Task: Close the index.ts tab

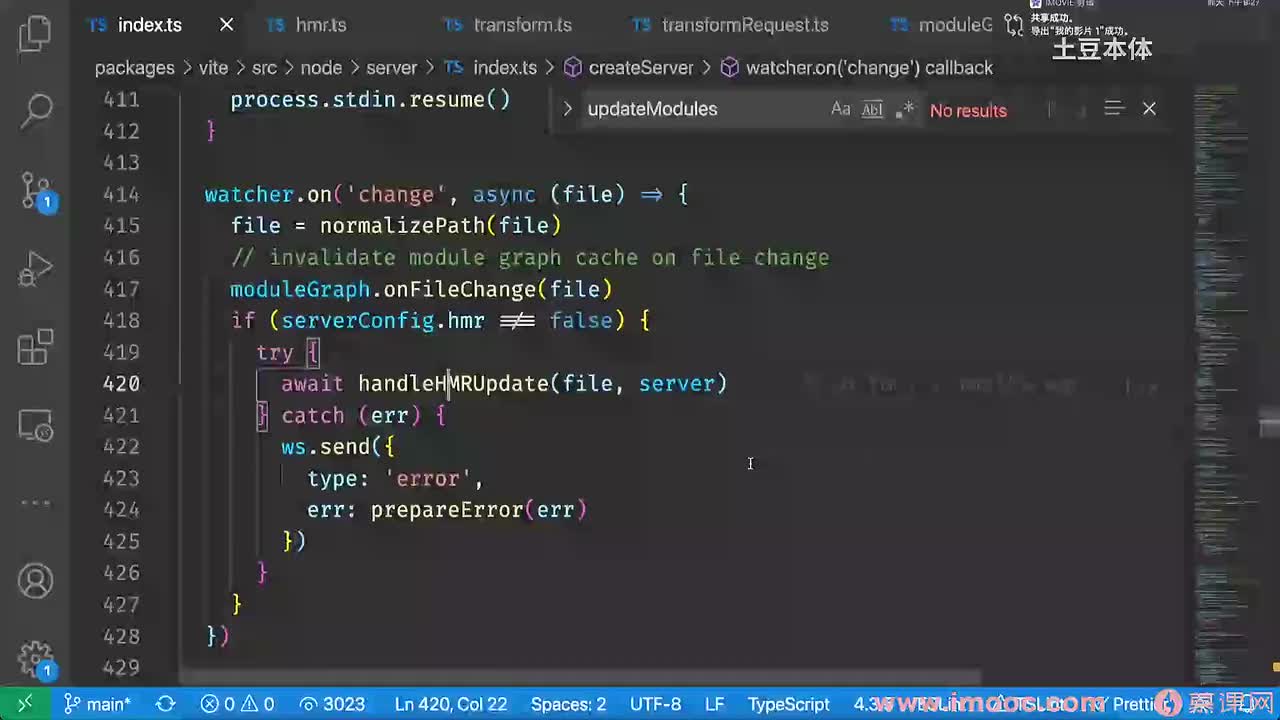Action: 226,25
